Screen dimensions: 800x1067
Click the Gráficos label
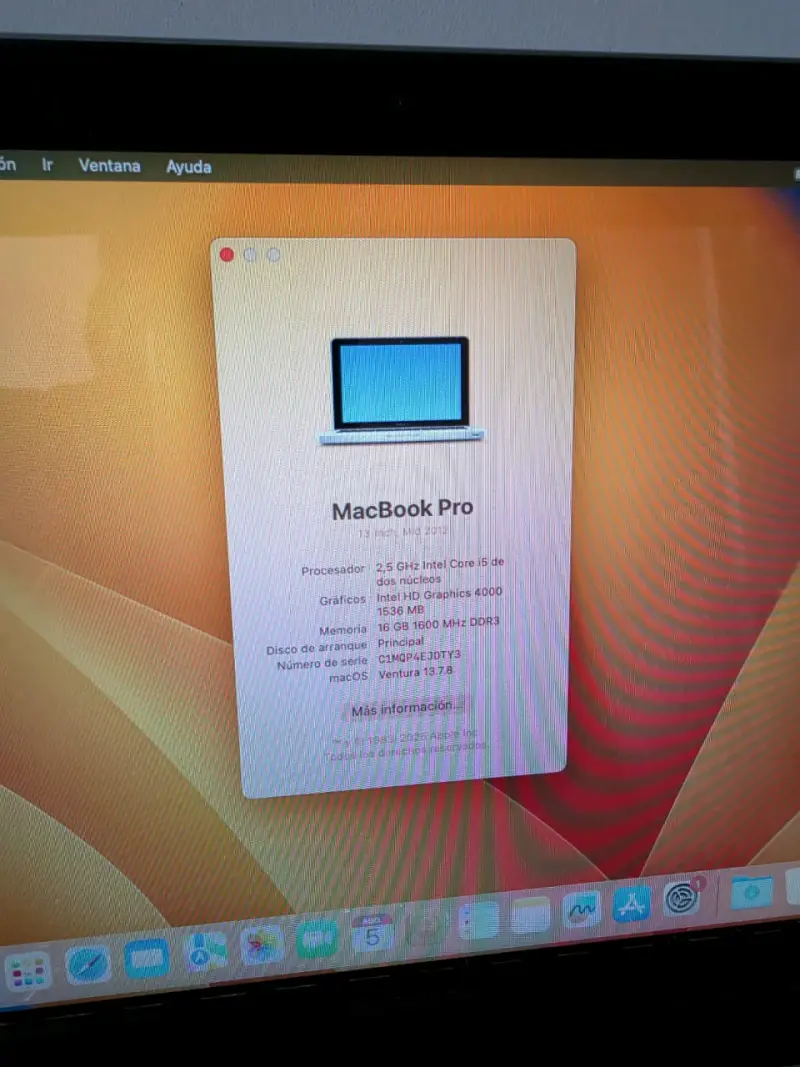(x=342, y=600)
